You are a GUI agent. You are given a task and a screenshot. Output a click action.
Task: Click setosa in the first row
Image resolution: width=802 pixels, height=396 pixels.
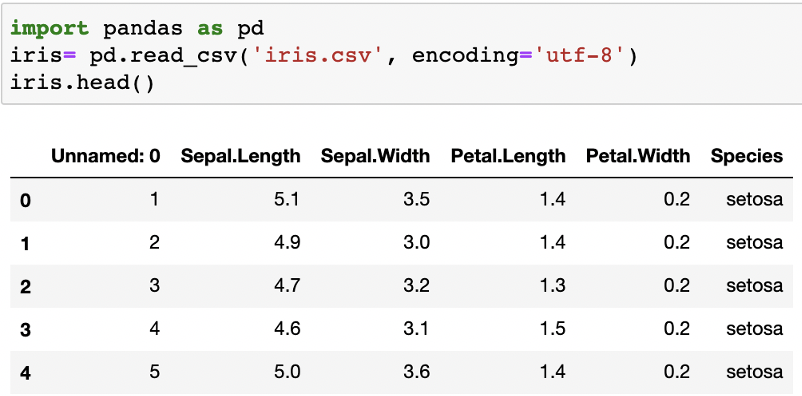[754, 199]
